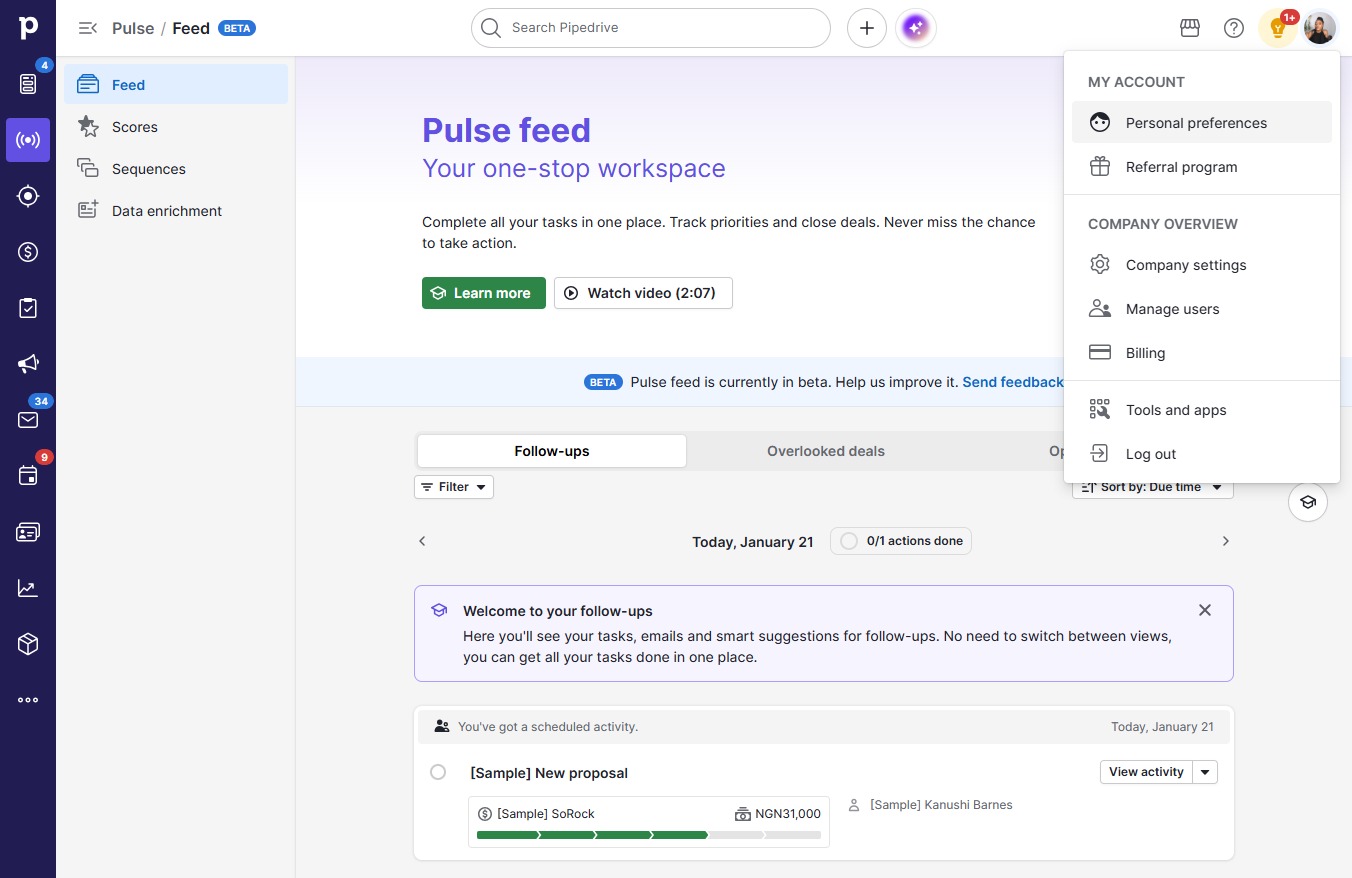Click the user profile avatar
The image size is (1352, 878).
1320,28
